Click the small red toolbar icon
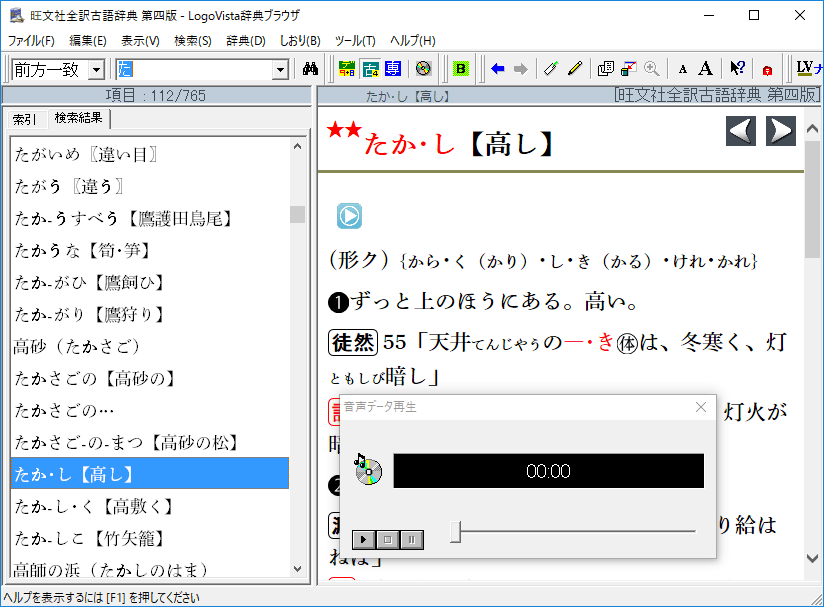Image resolution: width=824 pixels, height=607 pixels. point(767,69)
